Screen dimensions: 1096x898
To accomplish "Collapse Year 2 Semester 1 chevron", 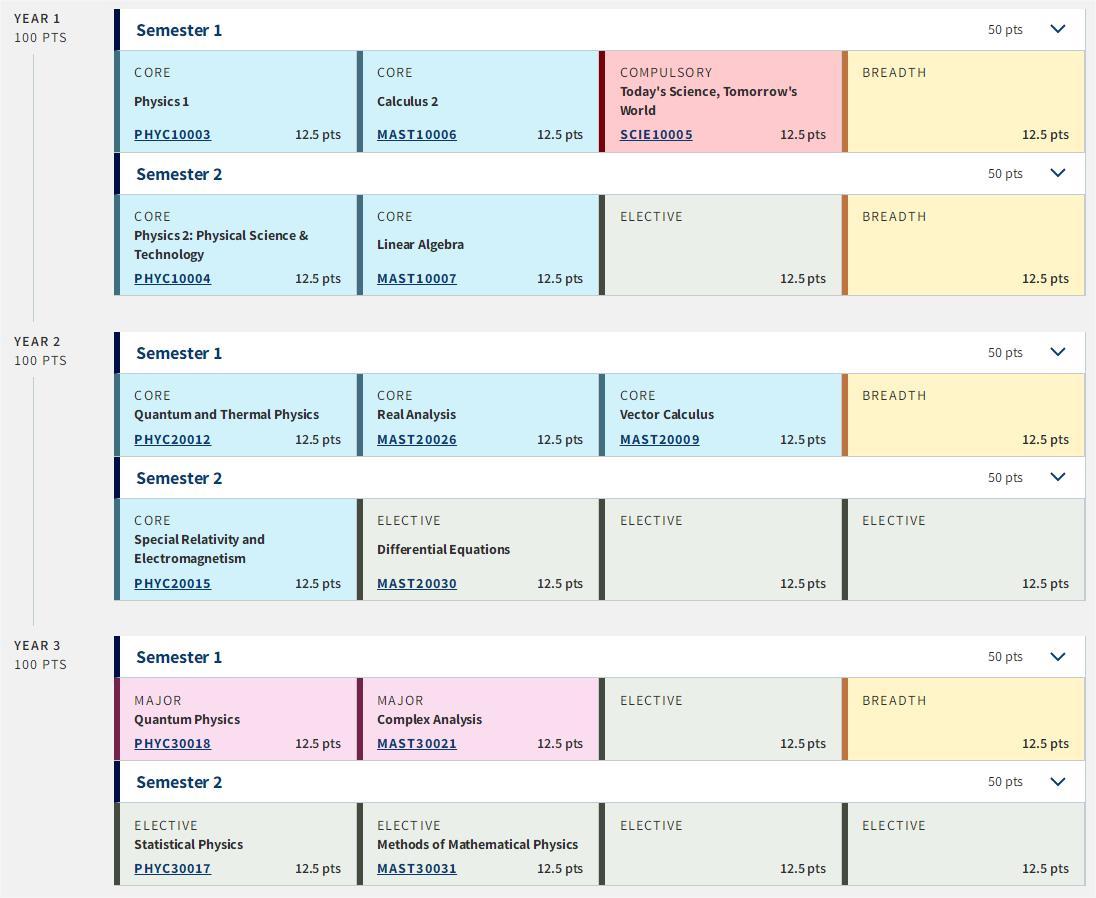I will tap(1058, 352).
